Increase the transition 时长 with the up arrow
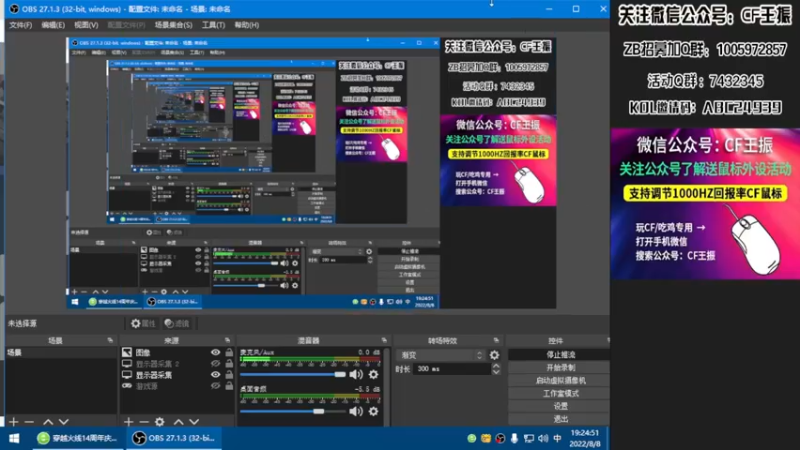The width and height of the screenshot is (800, 450). 496,365
